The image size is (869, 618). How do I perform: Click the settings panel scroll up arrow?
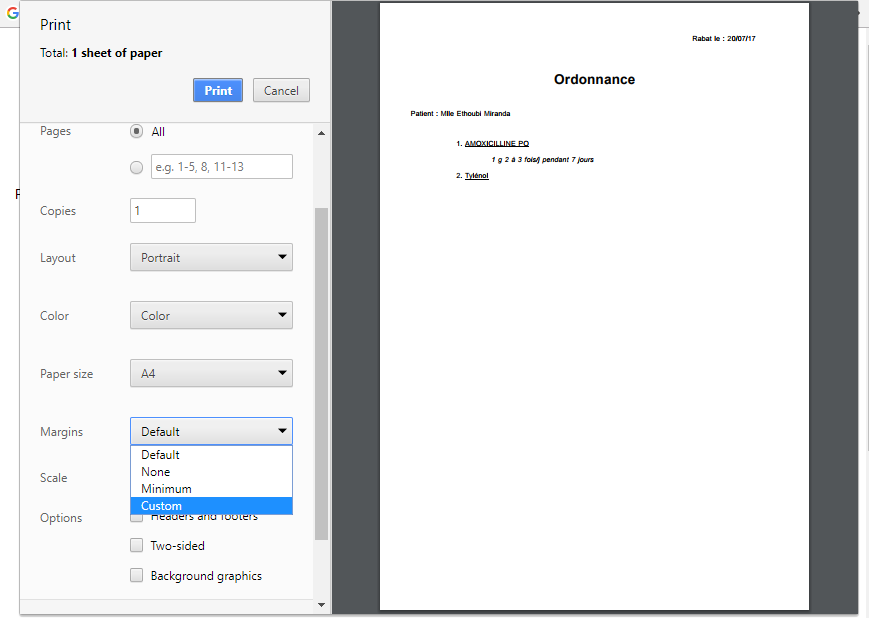[321, 133]
